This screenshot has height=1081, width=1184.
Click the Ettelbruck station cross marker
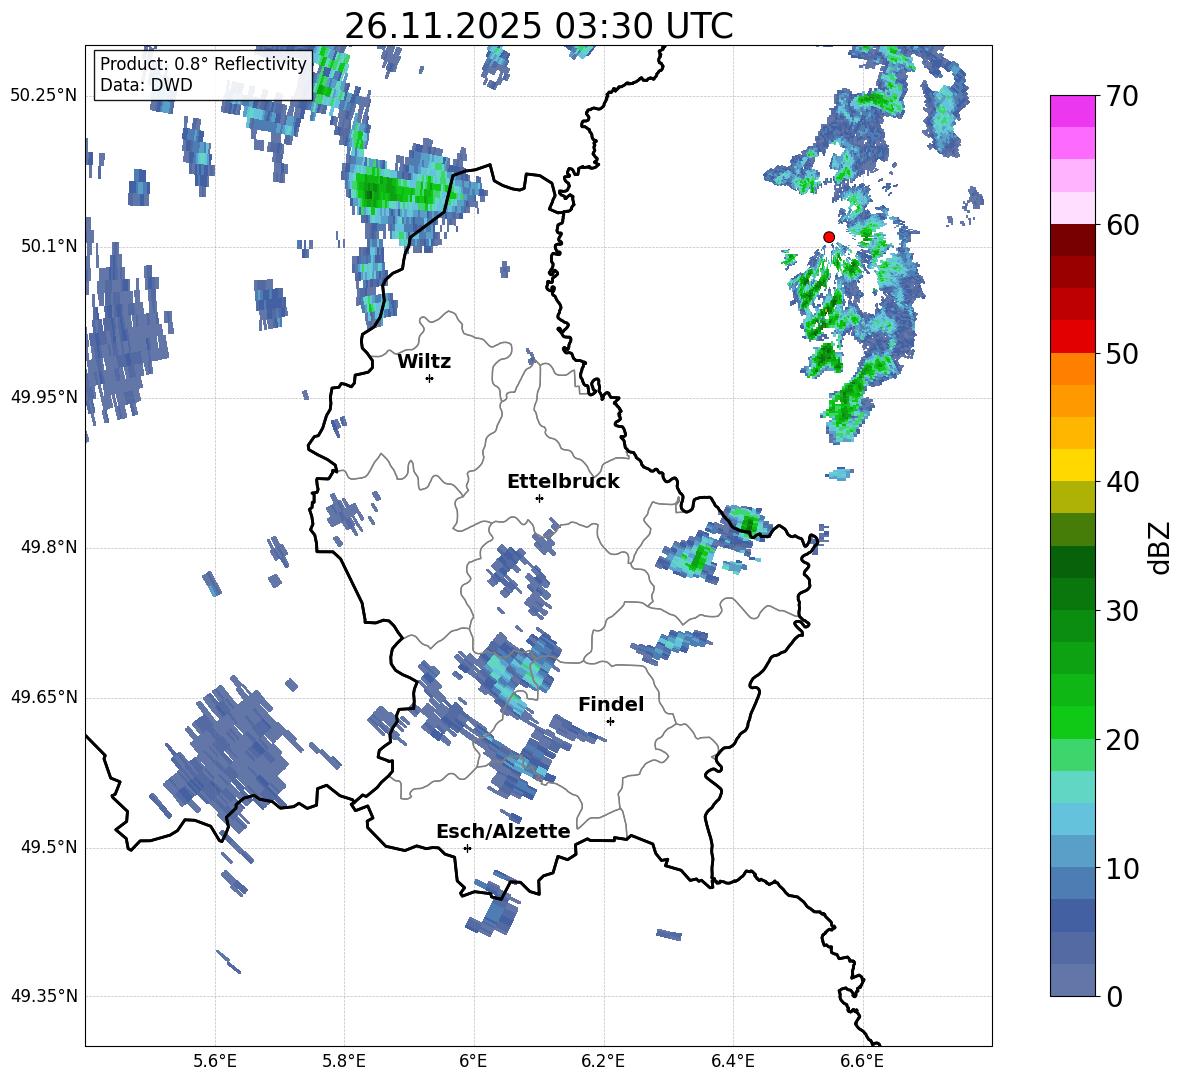[539, 498]
